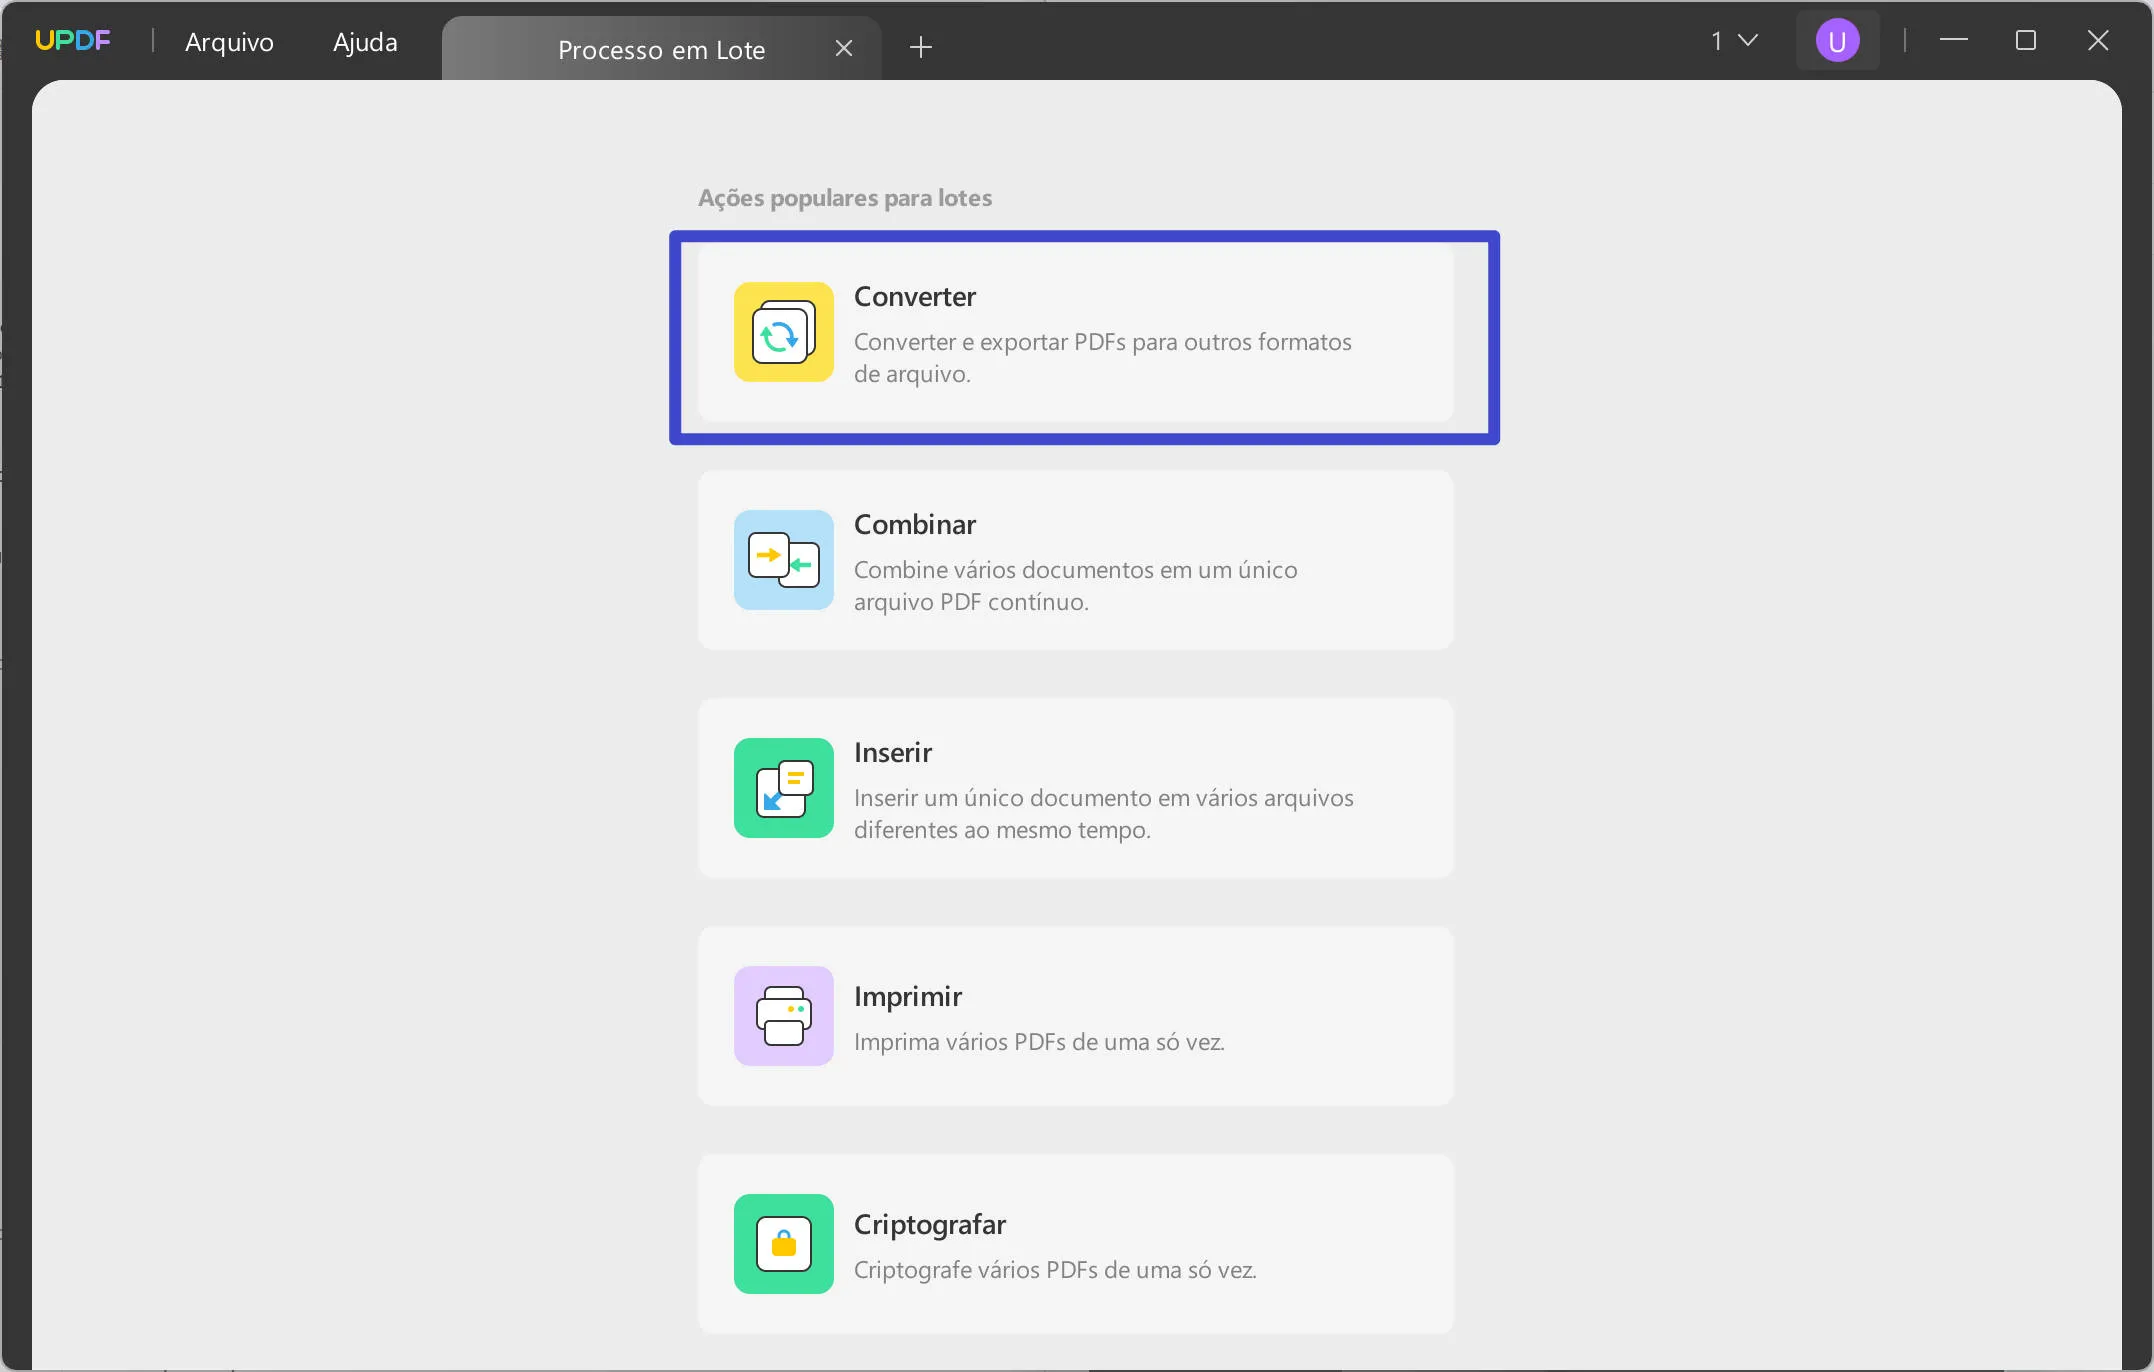
Task: Maximize the UPDF window
Action: (x=2026, y=40)
